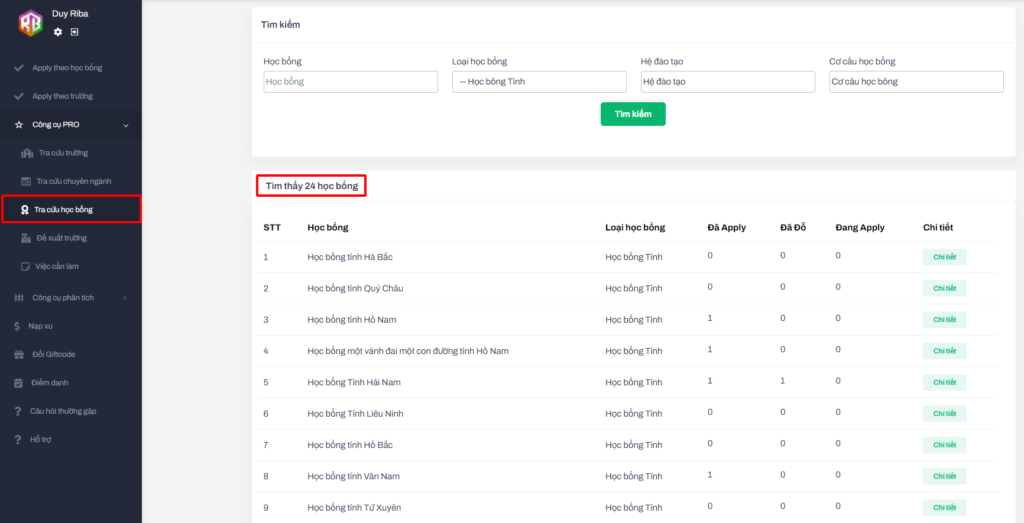The width and height of the screenshot is (1024, 523).
Task: Select Apply theo học bổng menu item
Action: 67,68
